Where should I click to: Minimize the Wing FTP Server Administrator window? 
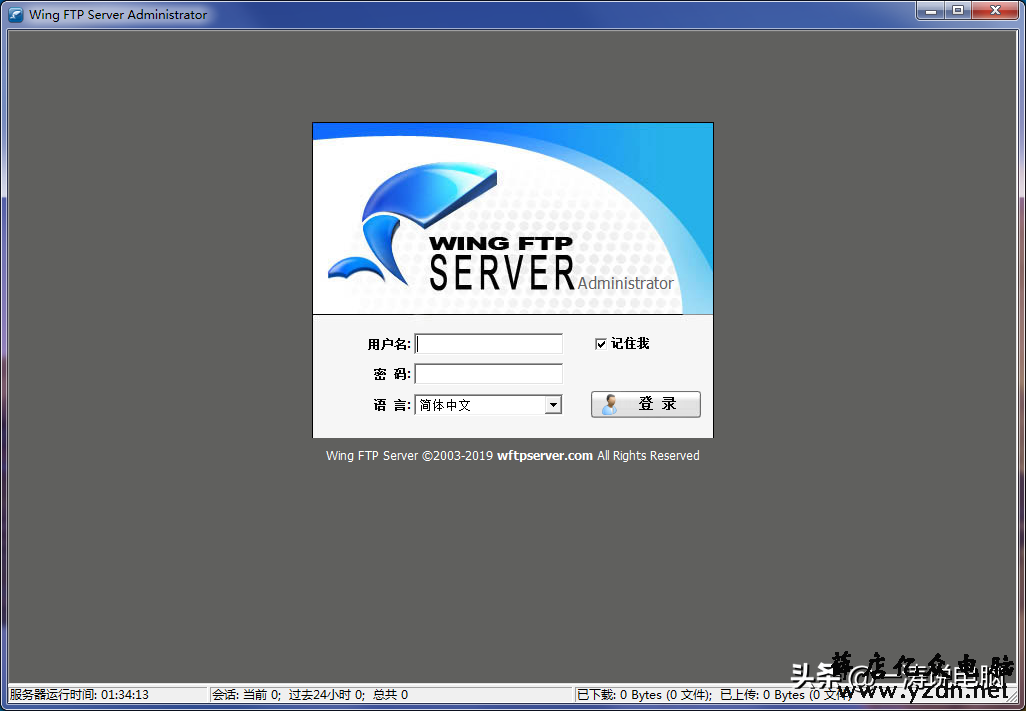coord(930,10)
